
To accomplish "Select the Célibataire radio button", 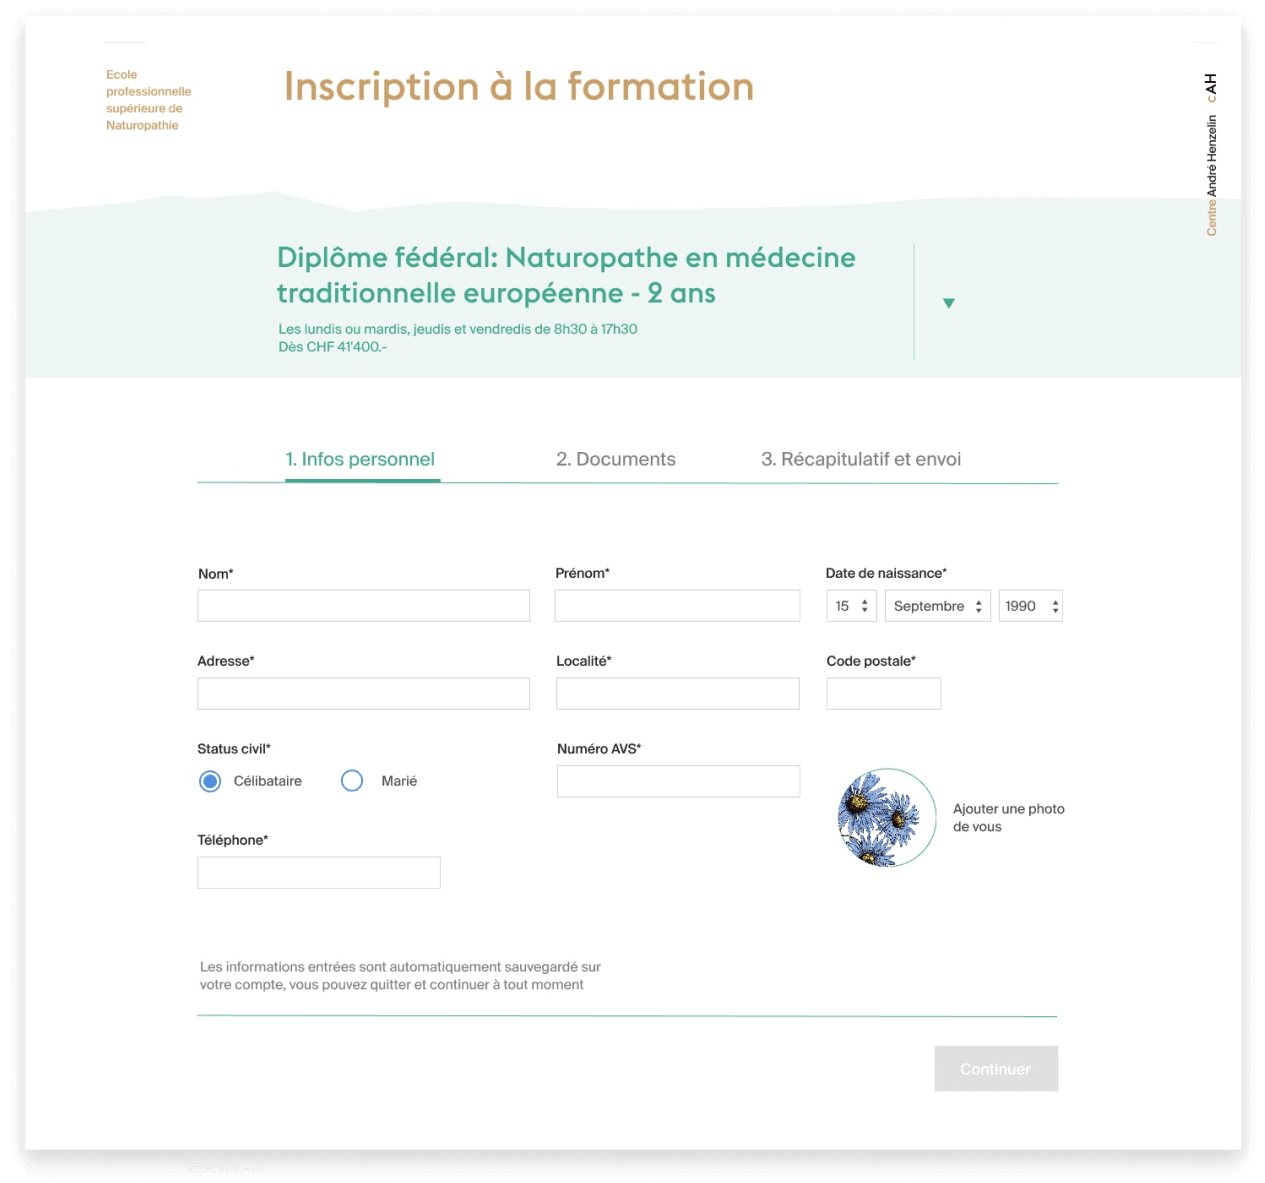I will (x=210, y=781).
